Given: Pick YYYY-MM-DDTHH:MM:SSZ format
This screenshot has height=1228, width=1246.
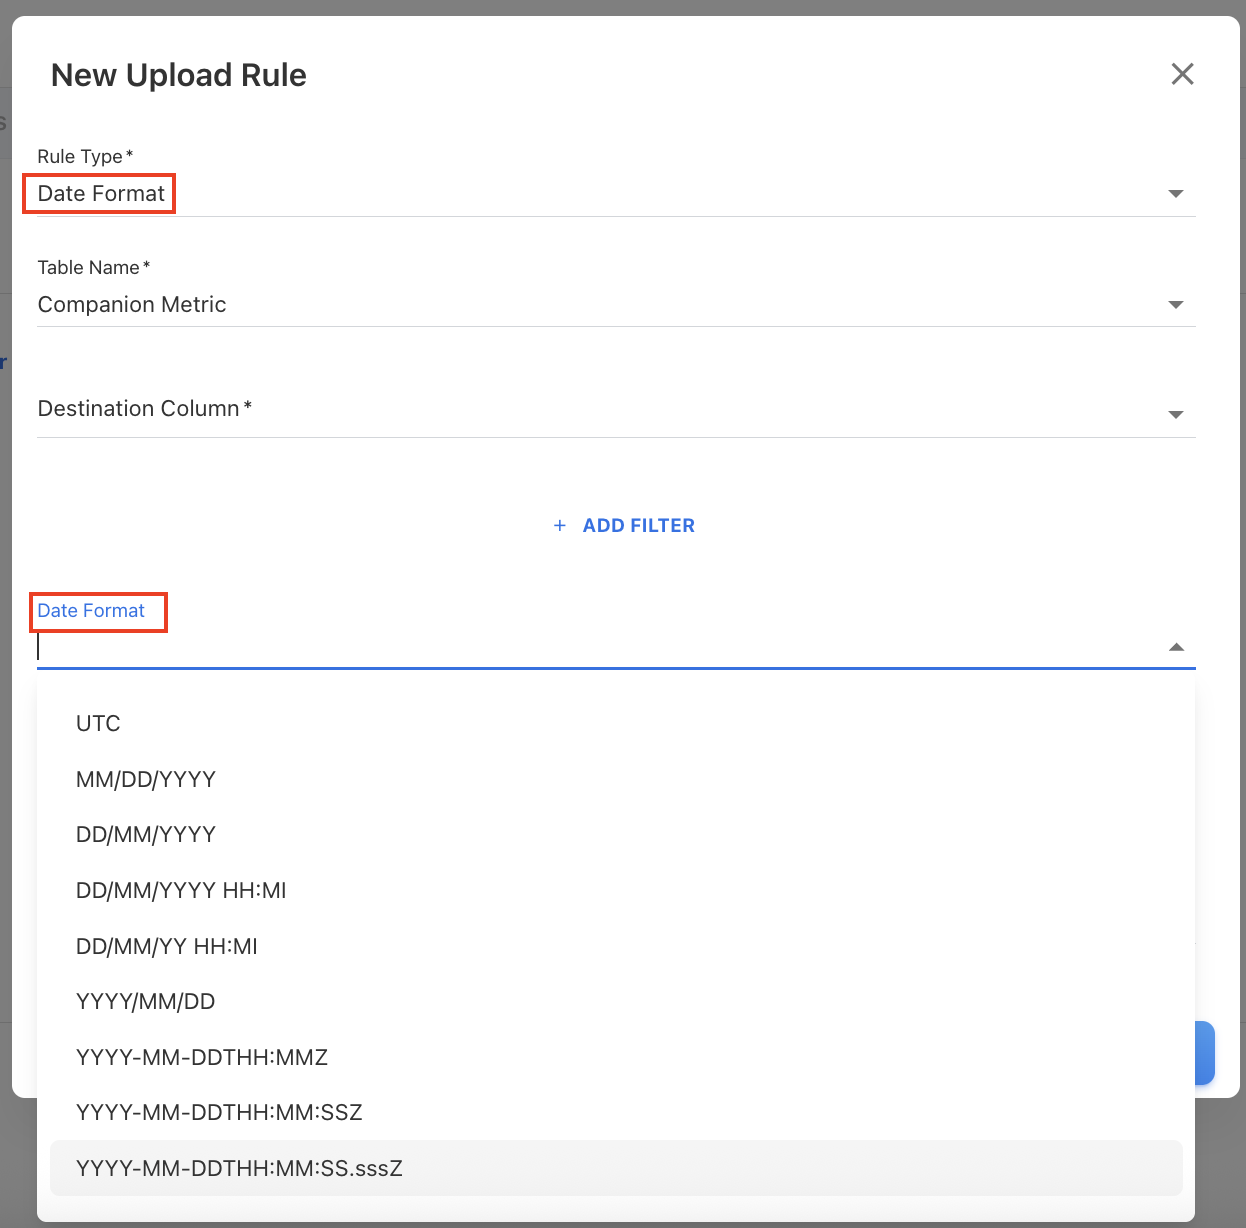Looking at the screenshot, I should pos(220,1112).
